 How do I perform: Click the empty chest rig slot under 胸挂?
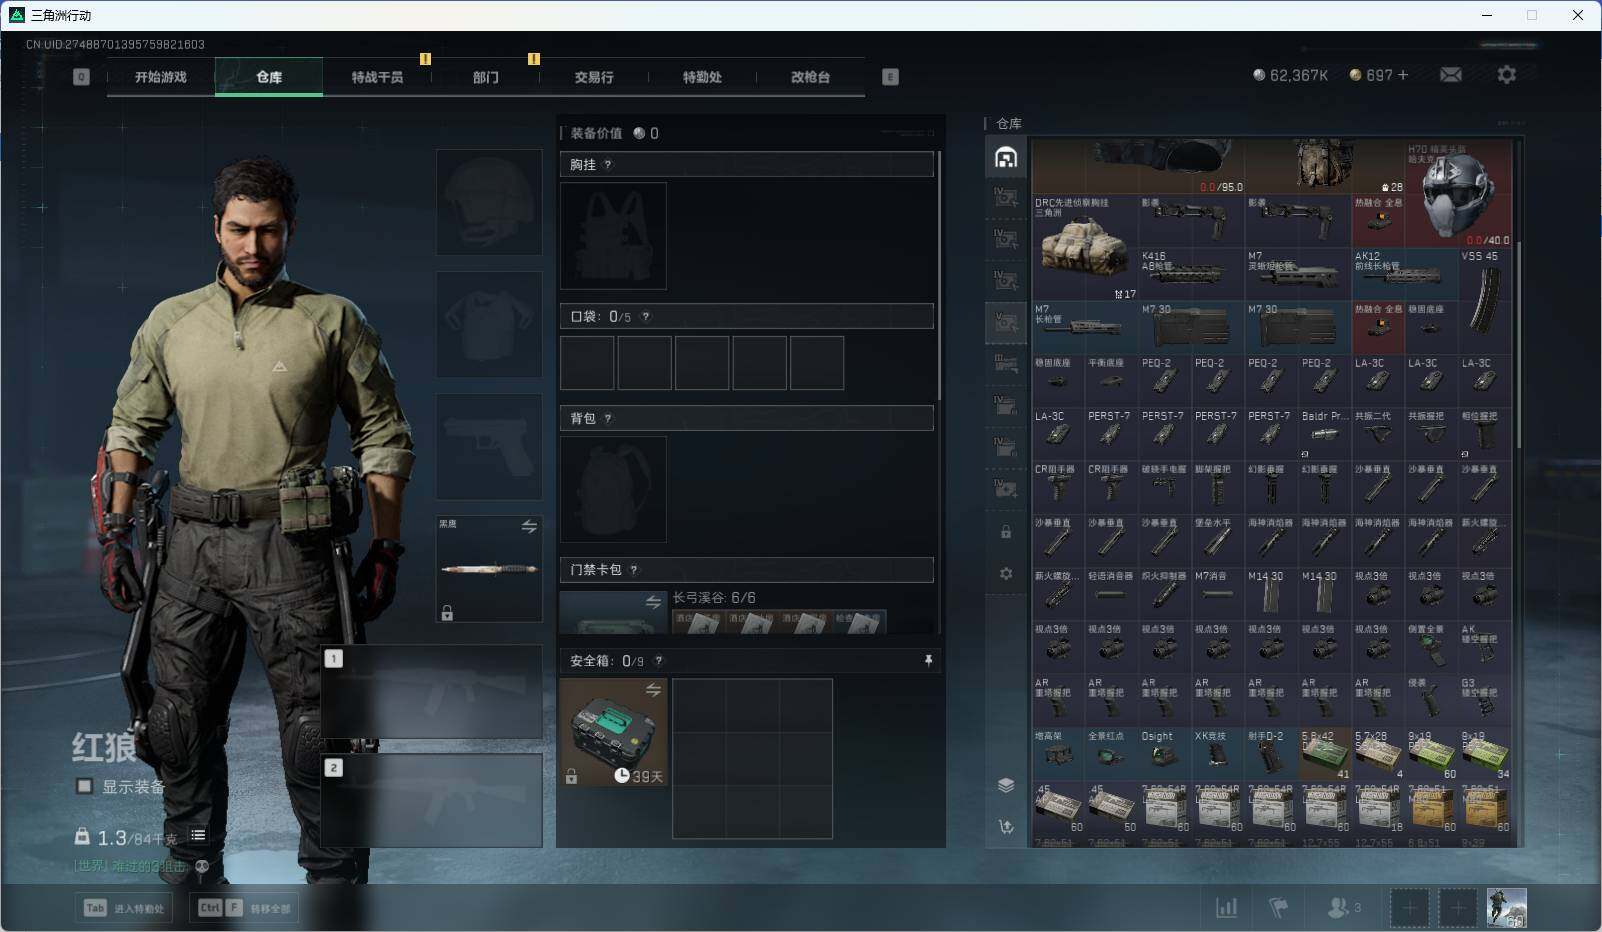pos(613,236)
